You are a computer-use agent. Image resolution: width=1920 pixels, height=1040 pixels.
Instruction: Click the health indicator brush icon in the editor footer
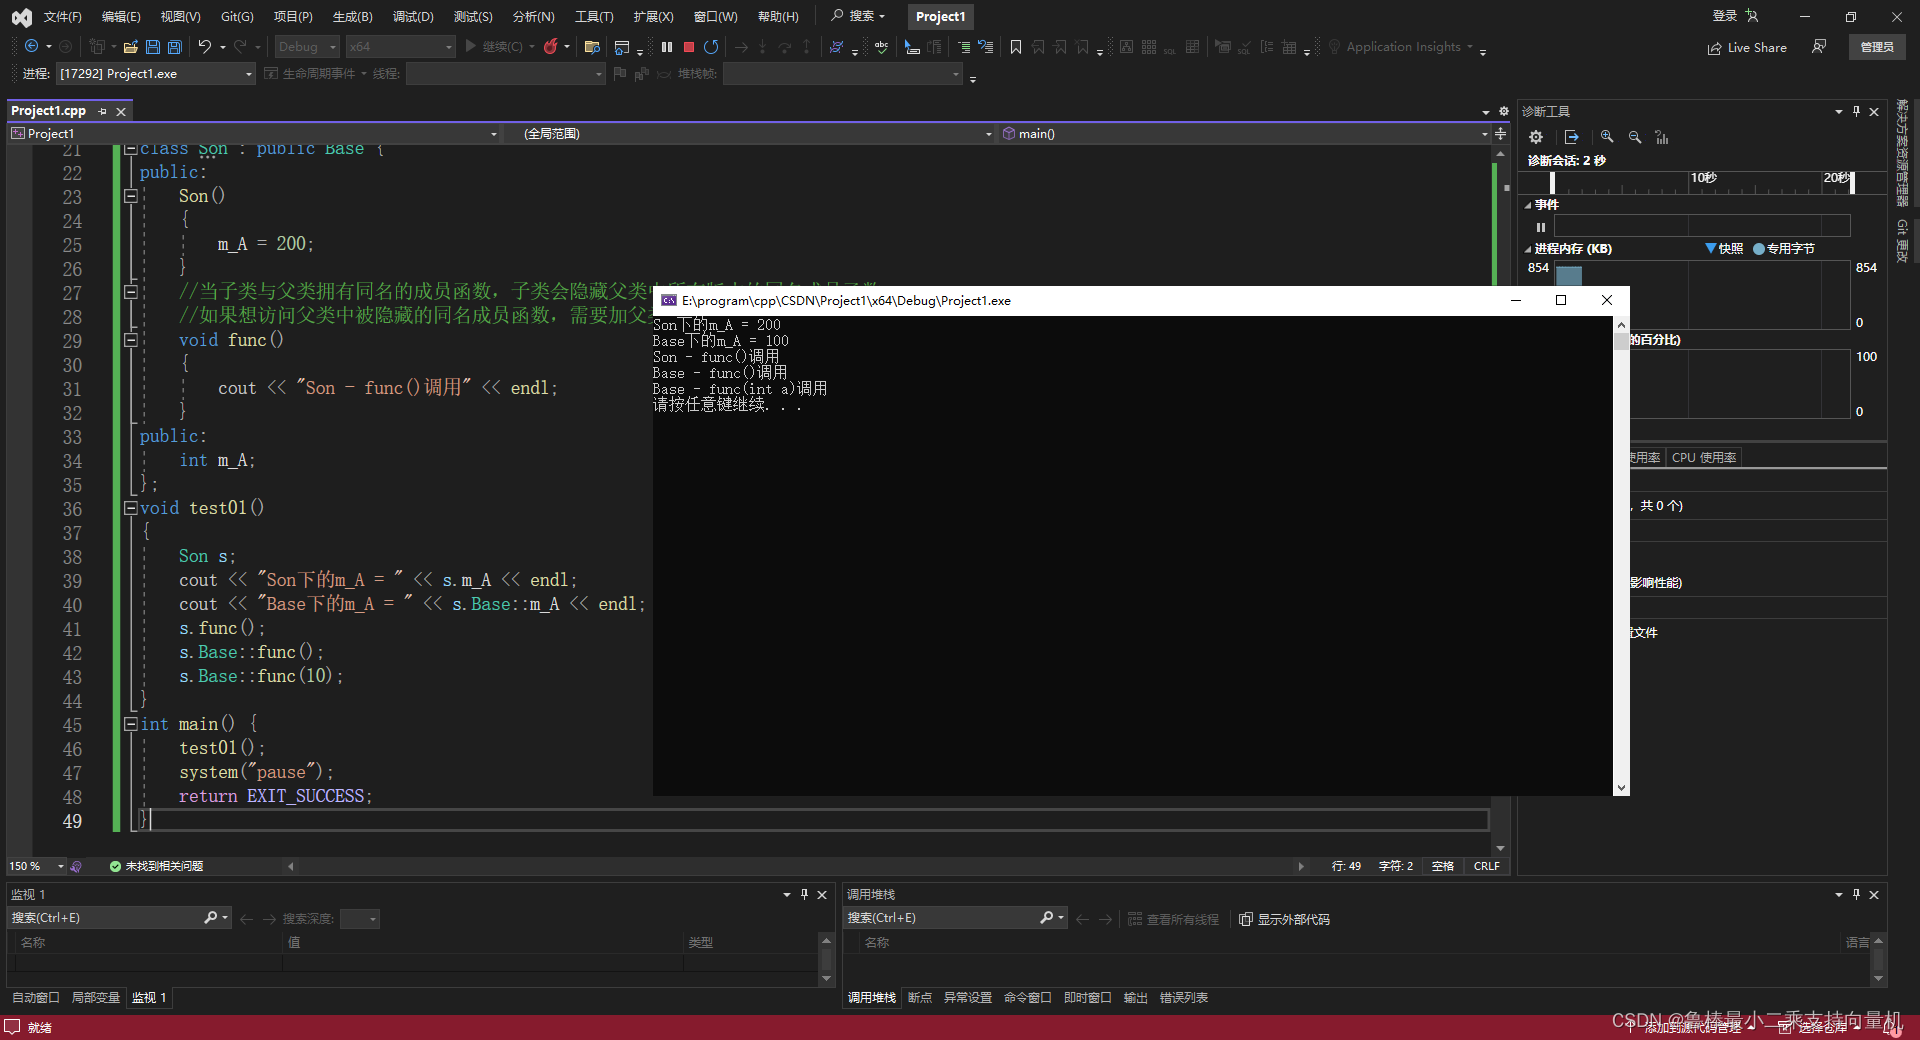[76, 866]
